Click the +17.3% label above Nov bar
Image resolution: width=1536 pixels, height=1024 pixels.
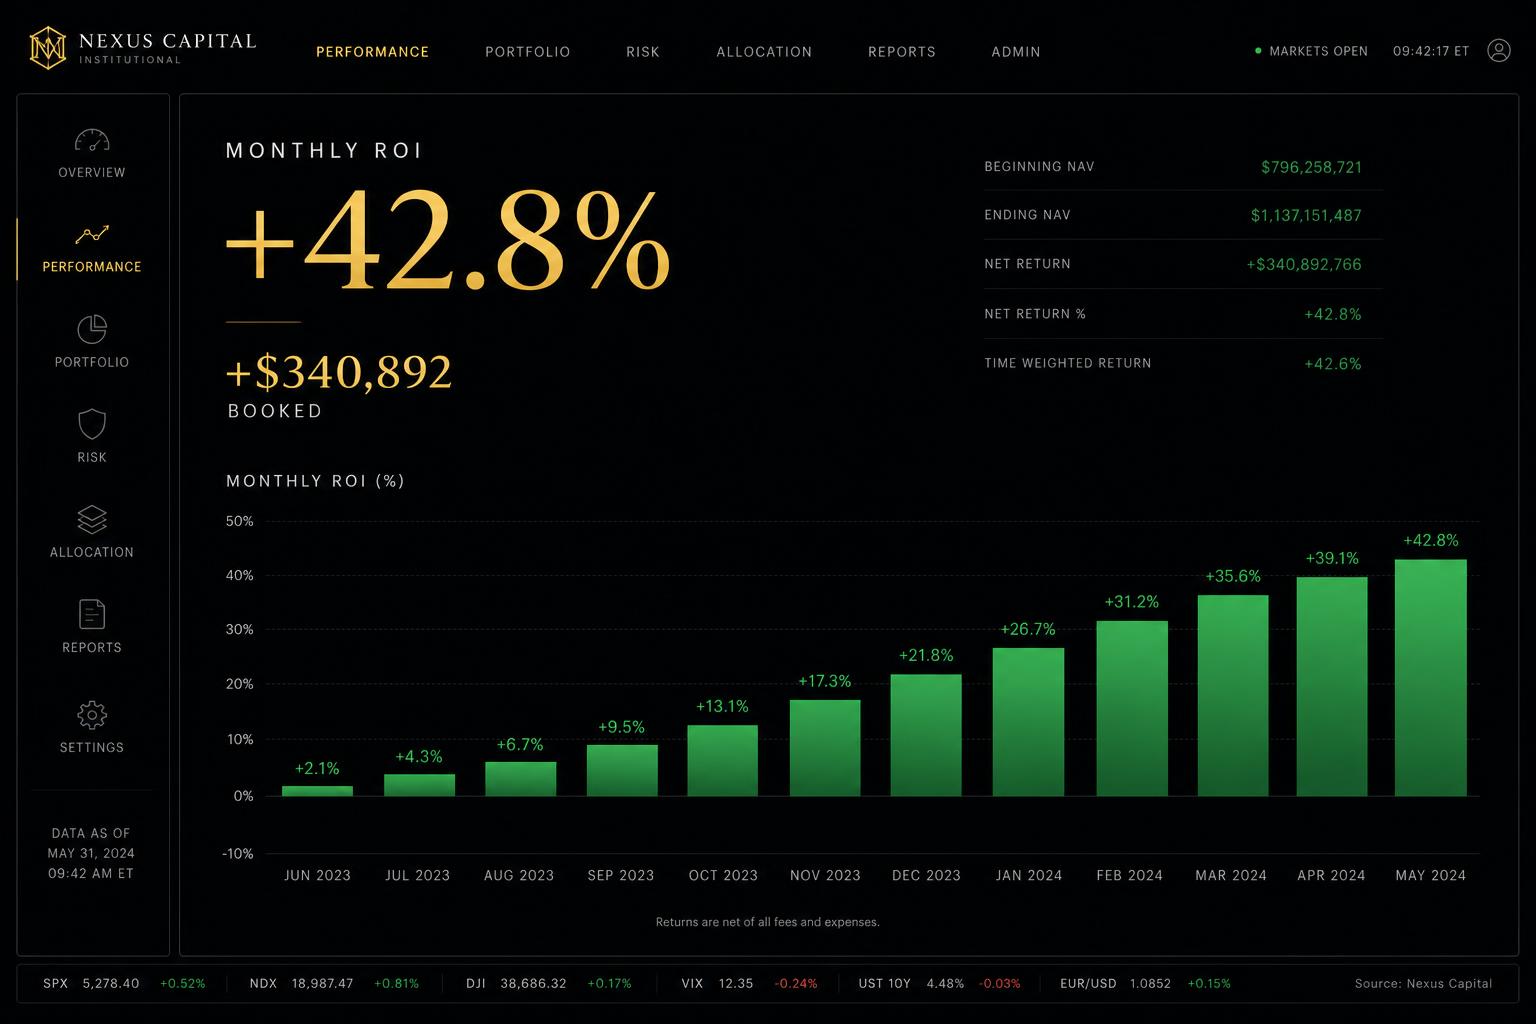[824, 681]
